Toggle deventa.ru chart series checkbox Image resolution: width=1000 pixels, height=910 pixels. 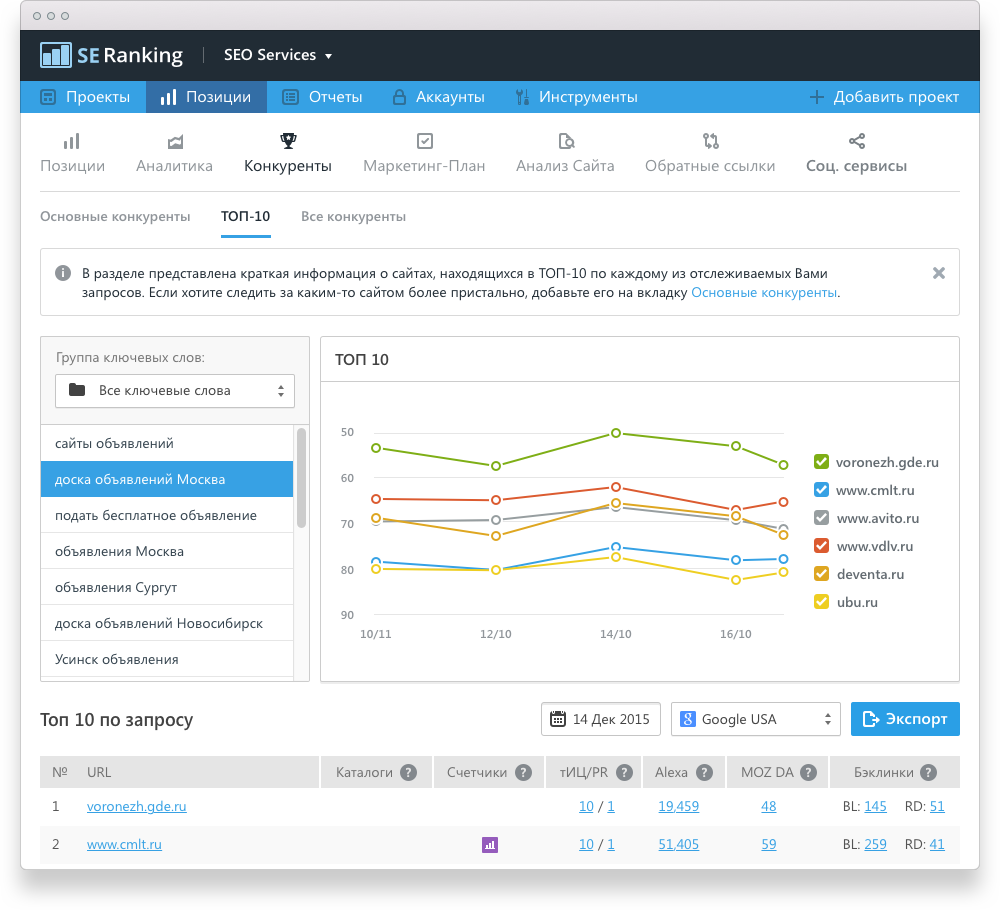pos(821,574)
